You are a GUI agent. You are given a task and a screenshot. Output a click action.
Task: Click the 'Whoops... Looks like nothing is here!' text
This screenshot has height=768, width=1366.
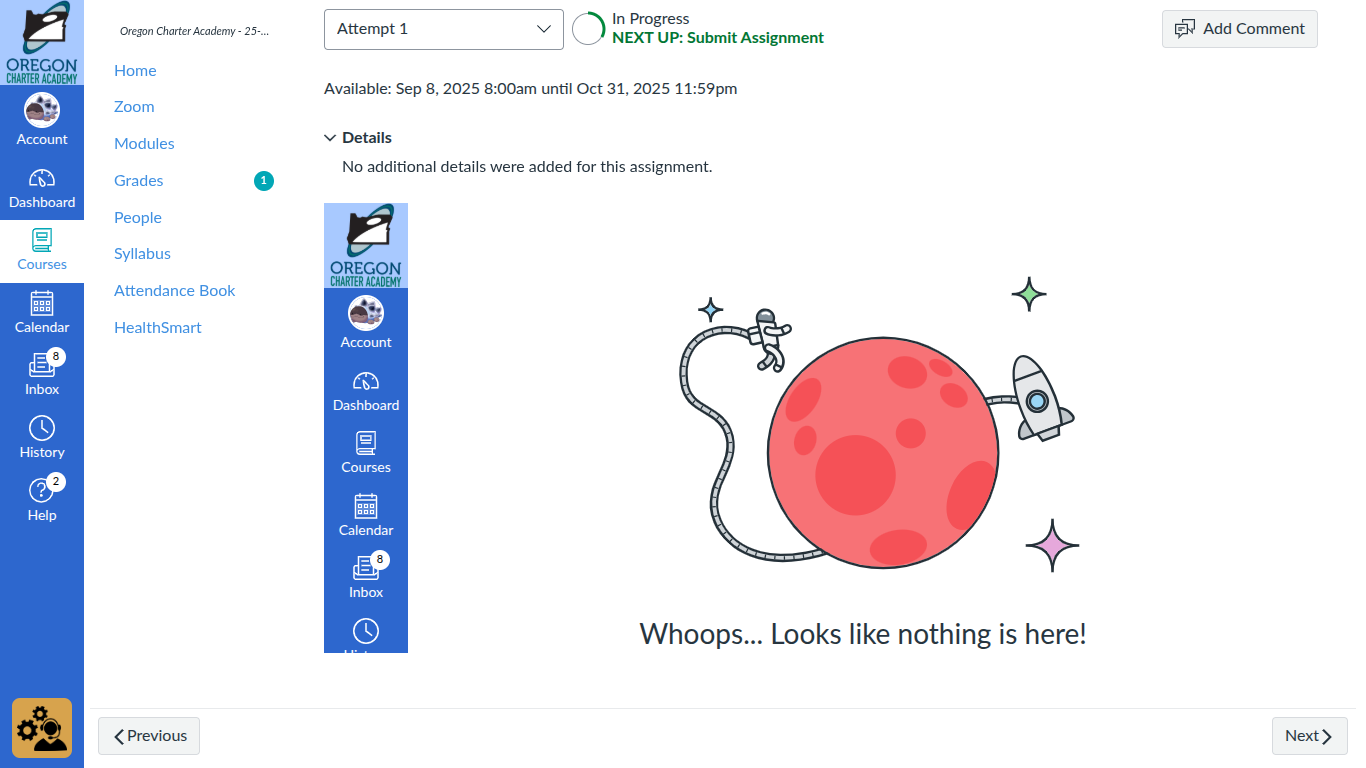tap(863, 634)
